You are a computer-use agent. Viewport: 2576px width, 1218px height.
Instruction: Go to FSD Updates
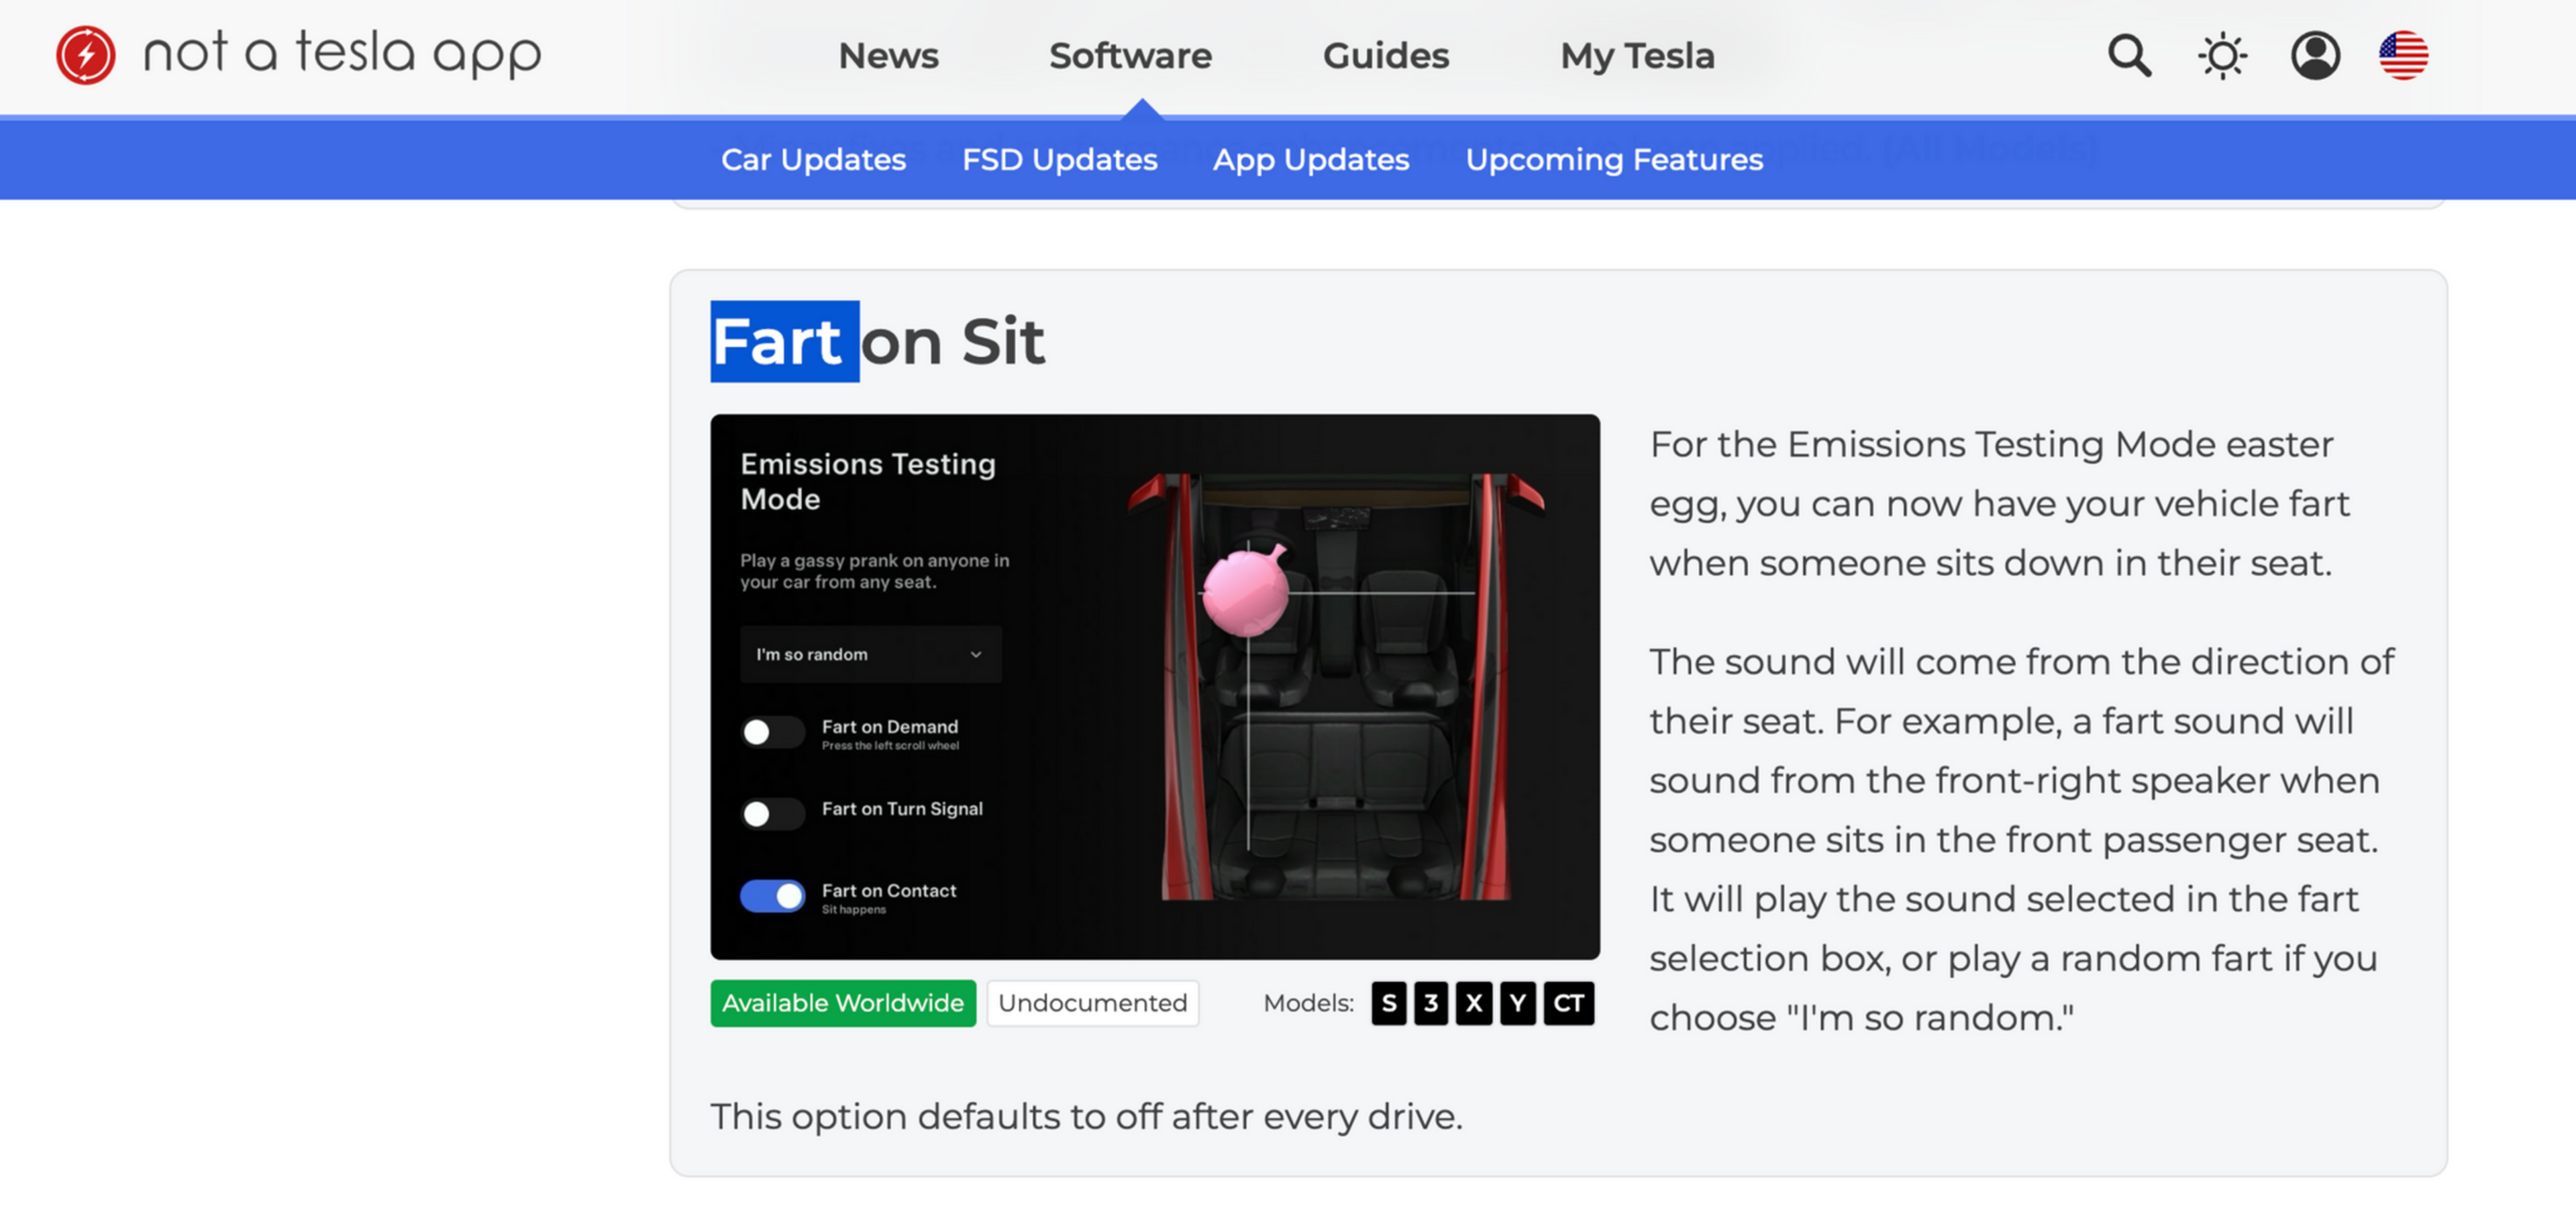click(x=1059, y=159)
